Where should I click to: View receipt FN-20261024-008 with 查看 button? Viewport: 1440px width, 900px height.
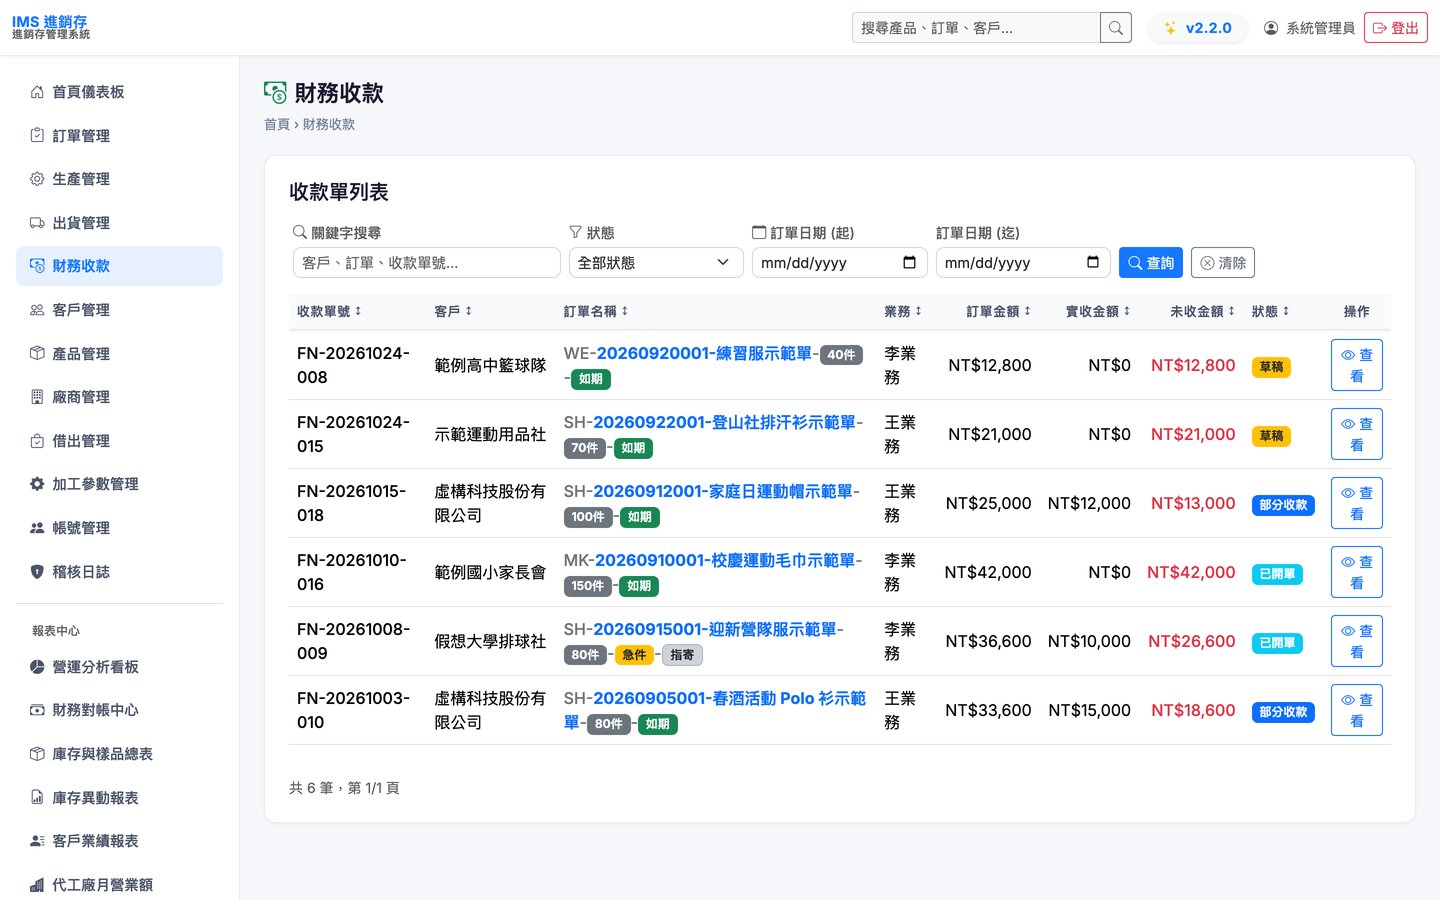pos(1357,365)
